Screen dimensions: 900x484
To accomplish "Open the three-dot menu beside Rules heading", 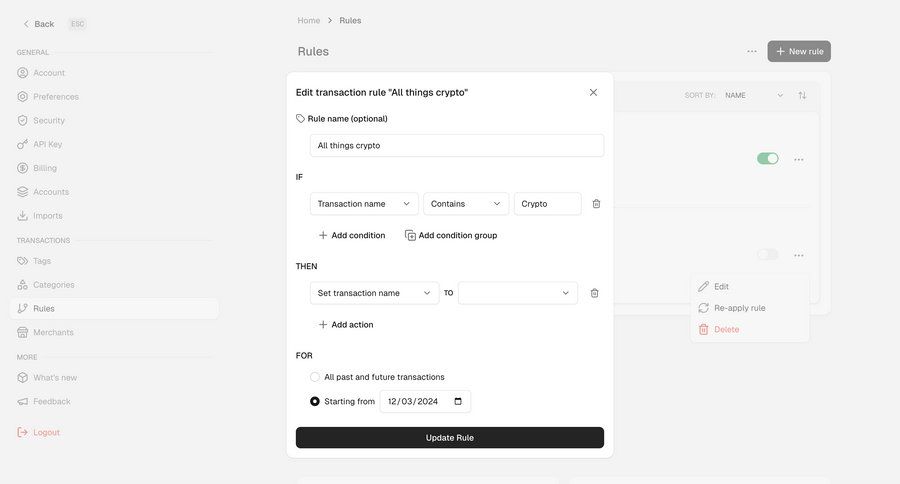I will pos(752,51).
